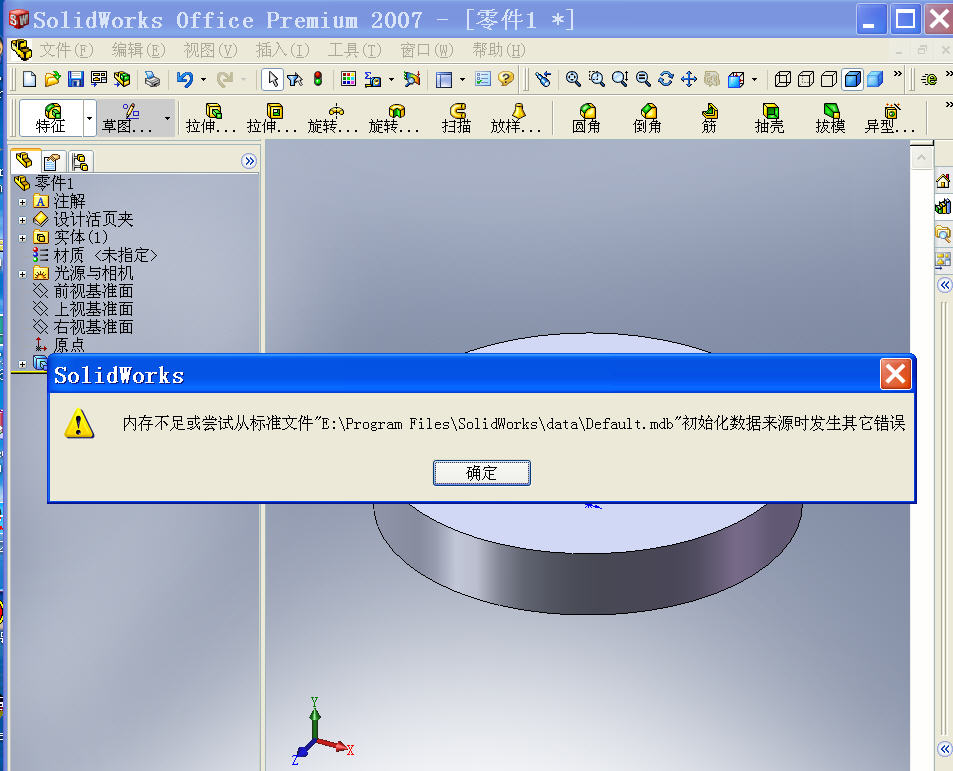Click the Open file folder icon
This screenshot has height=771, width=953.
pos(52,79)
